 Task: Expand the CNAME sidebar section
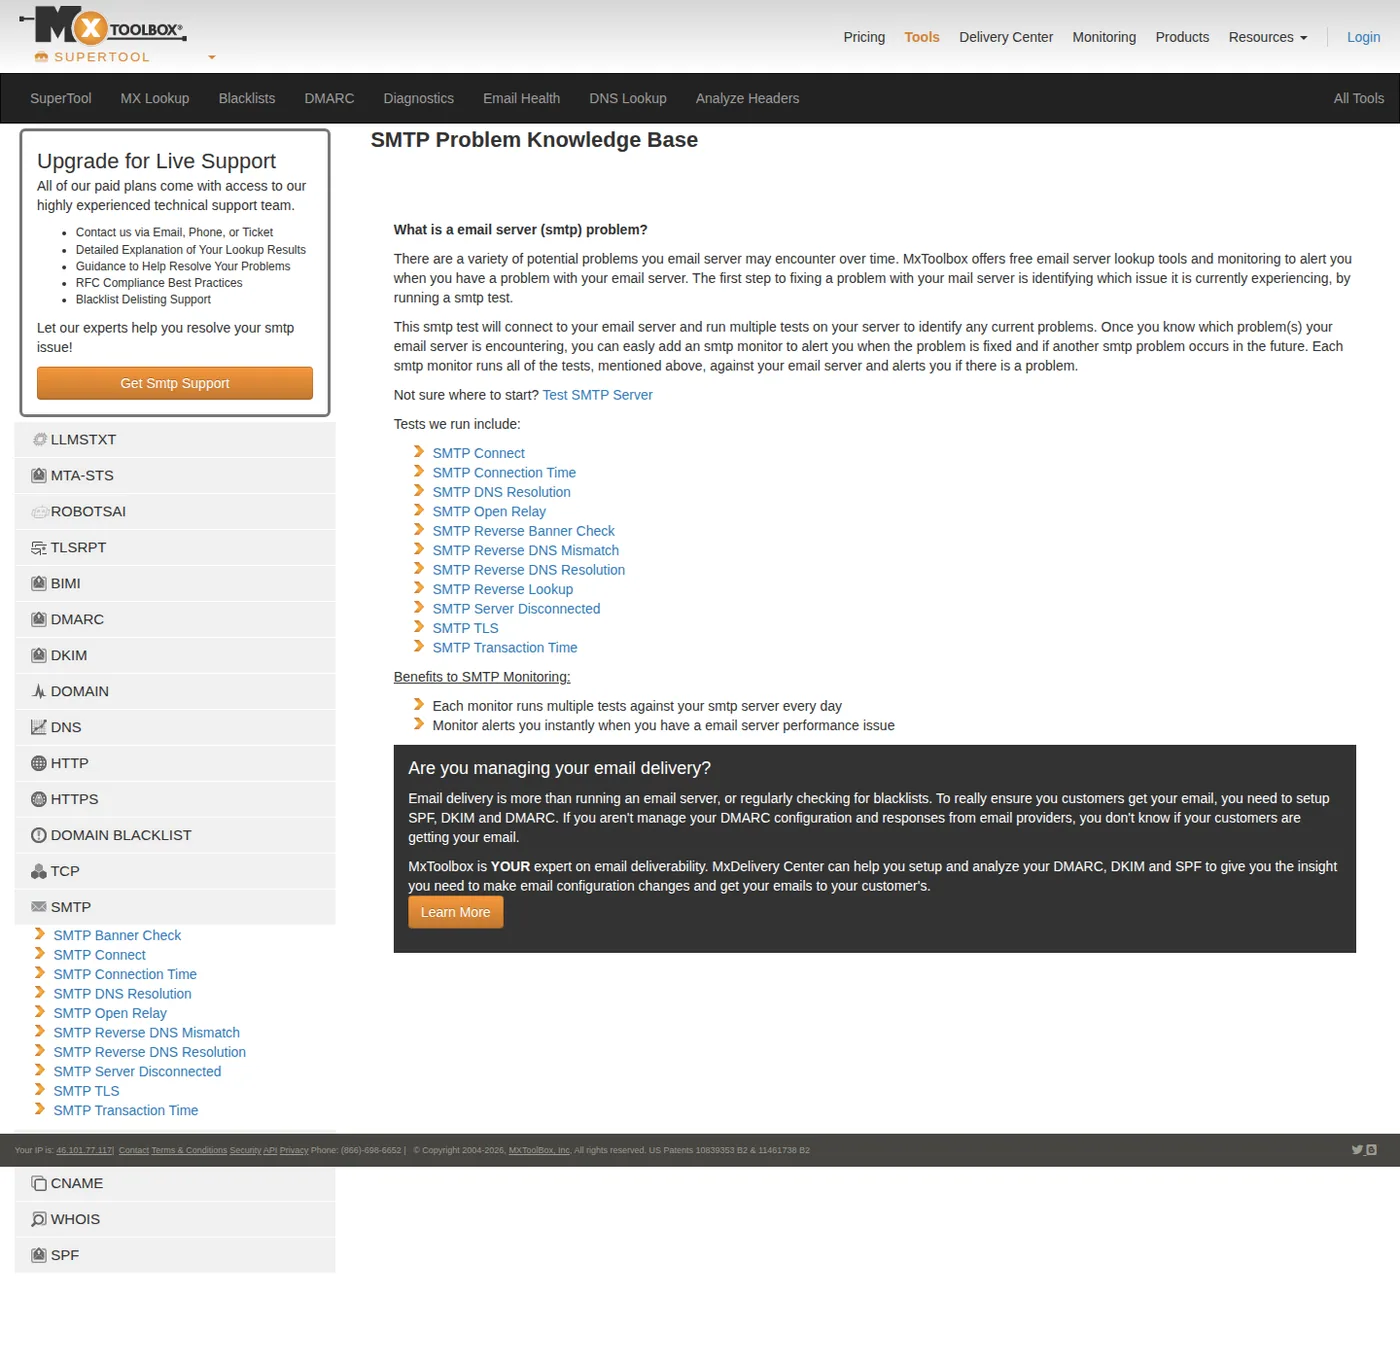click(175, 1184)
